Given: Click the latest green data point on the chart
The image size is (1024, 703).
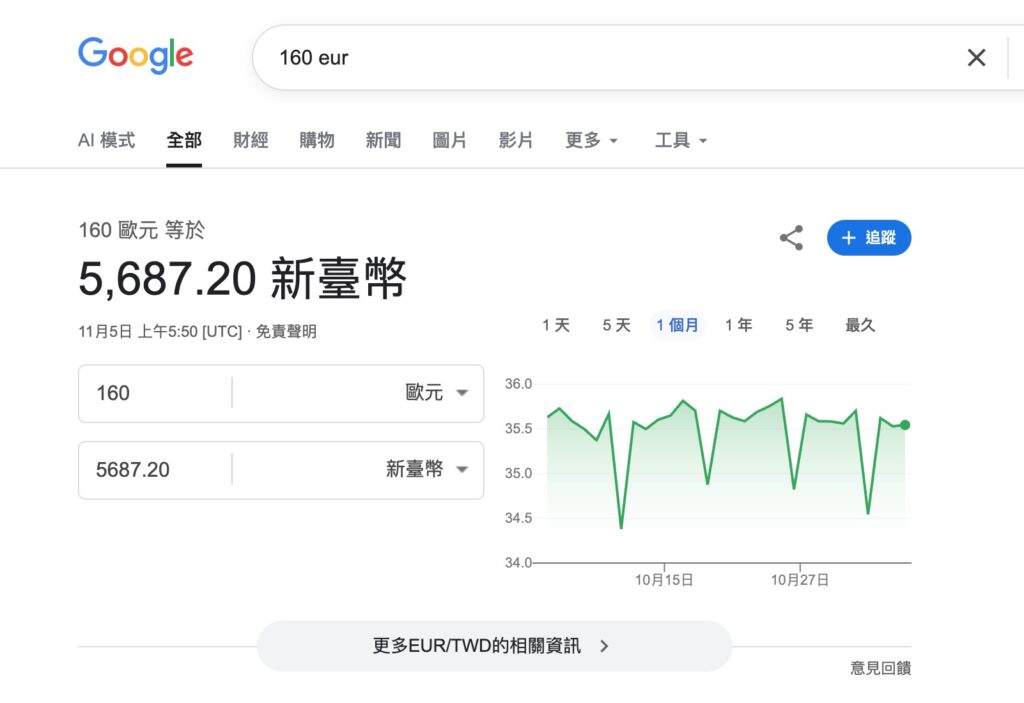Looking at the screenshot, I should tap(904, 424).
